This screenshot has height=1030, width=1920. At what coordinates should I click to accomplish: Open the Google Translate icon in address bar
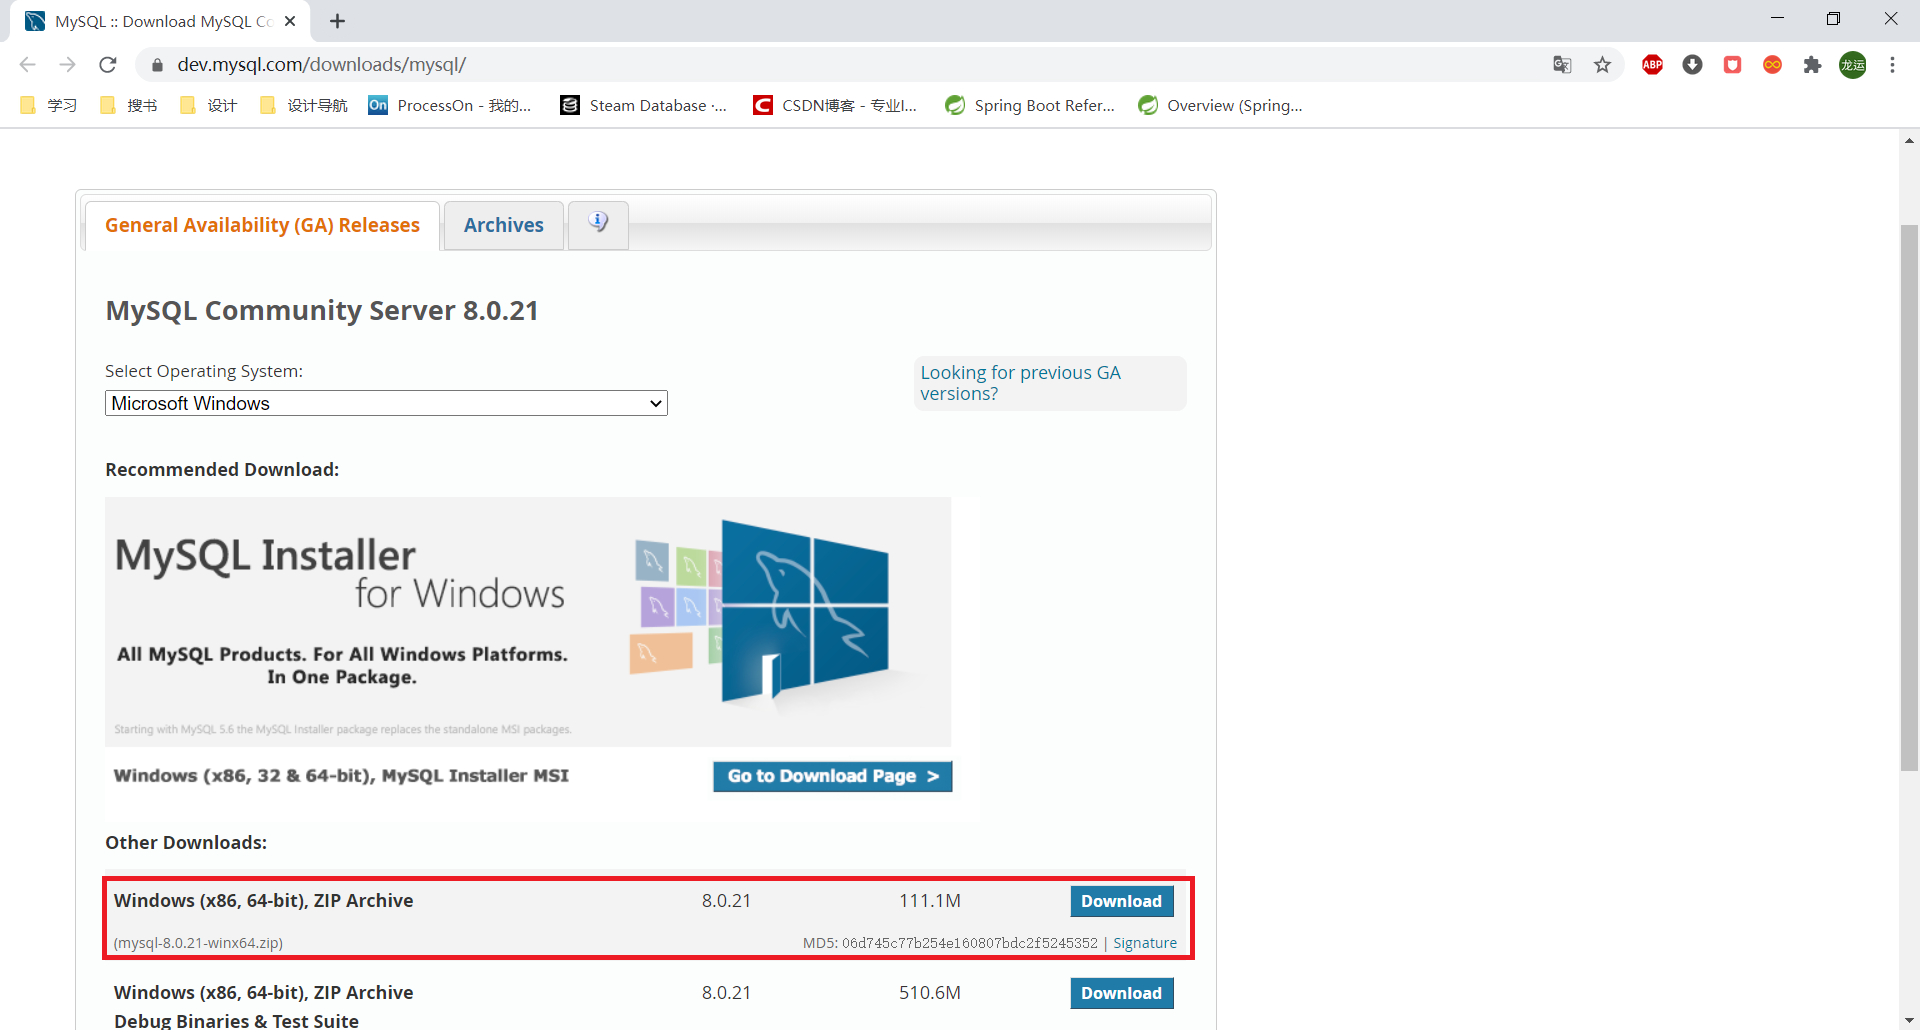(x=1562, y=65)
